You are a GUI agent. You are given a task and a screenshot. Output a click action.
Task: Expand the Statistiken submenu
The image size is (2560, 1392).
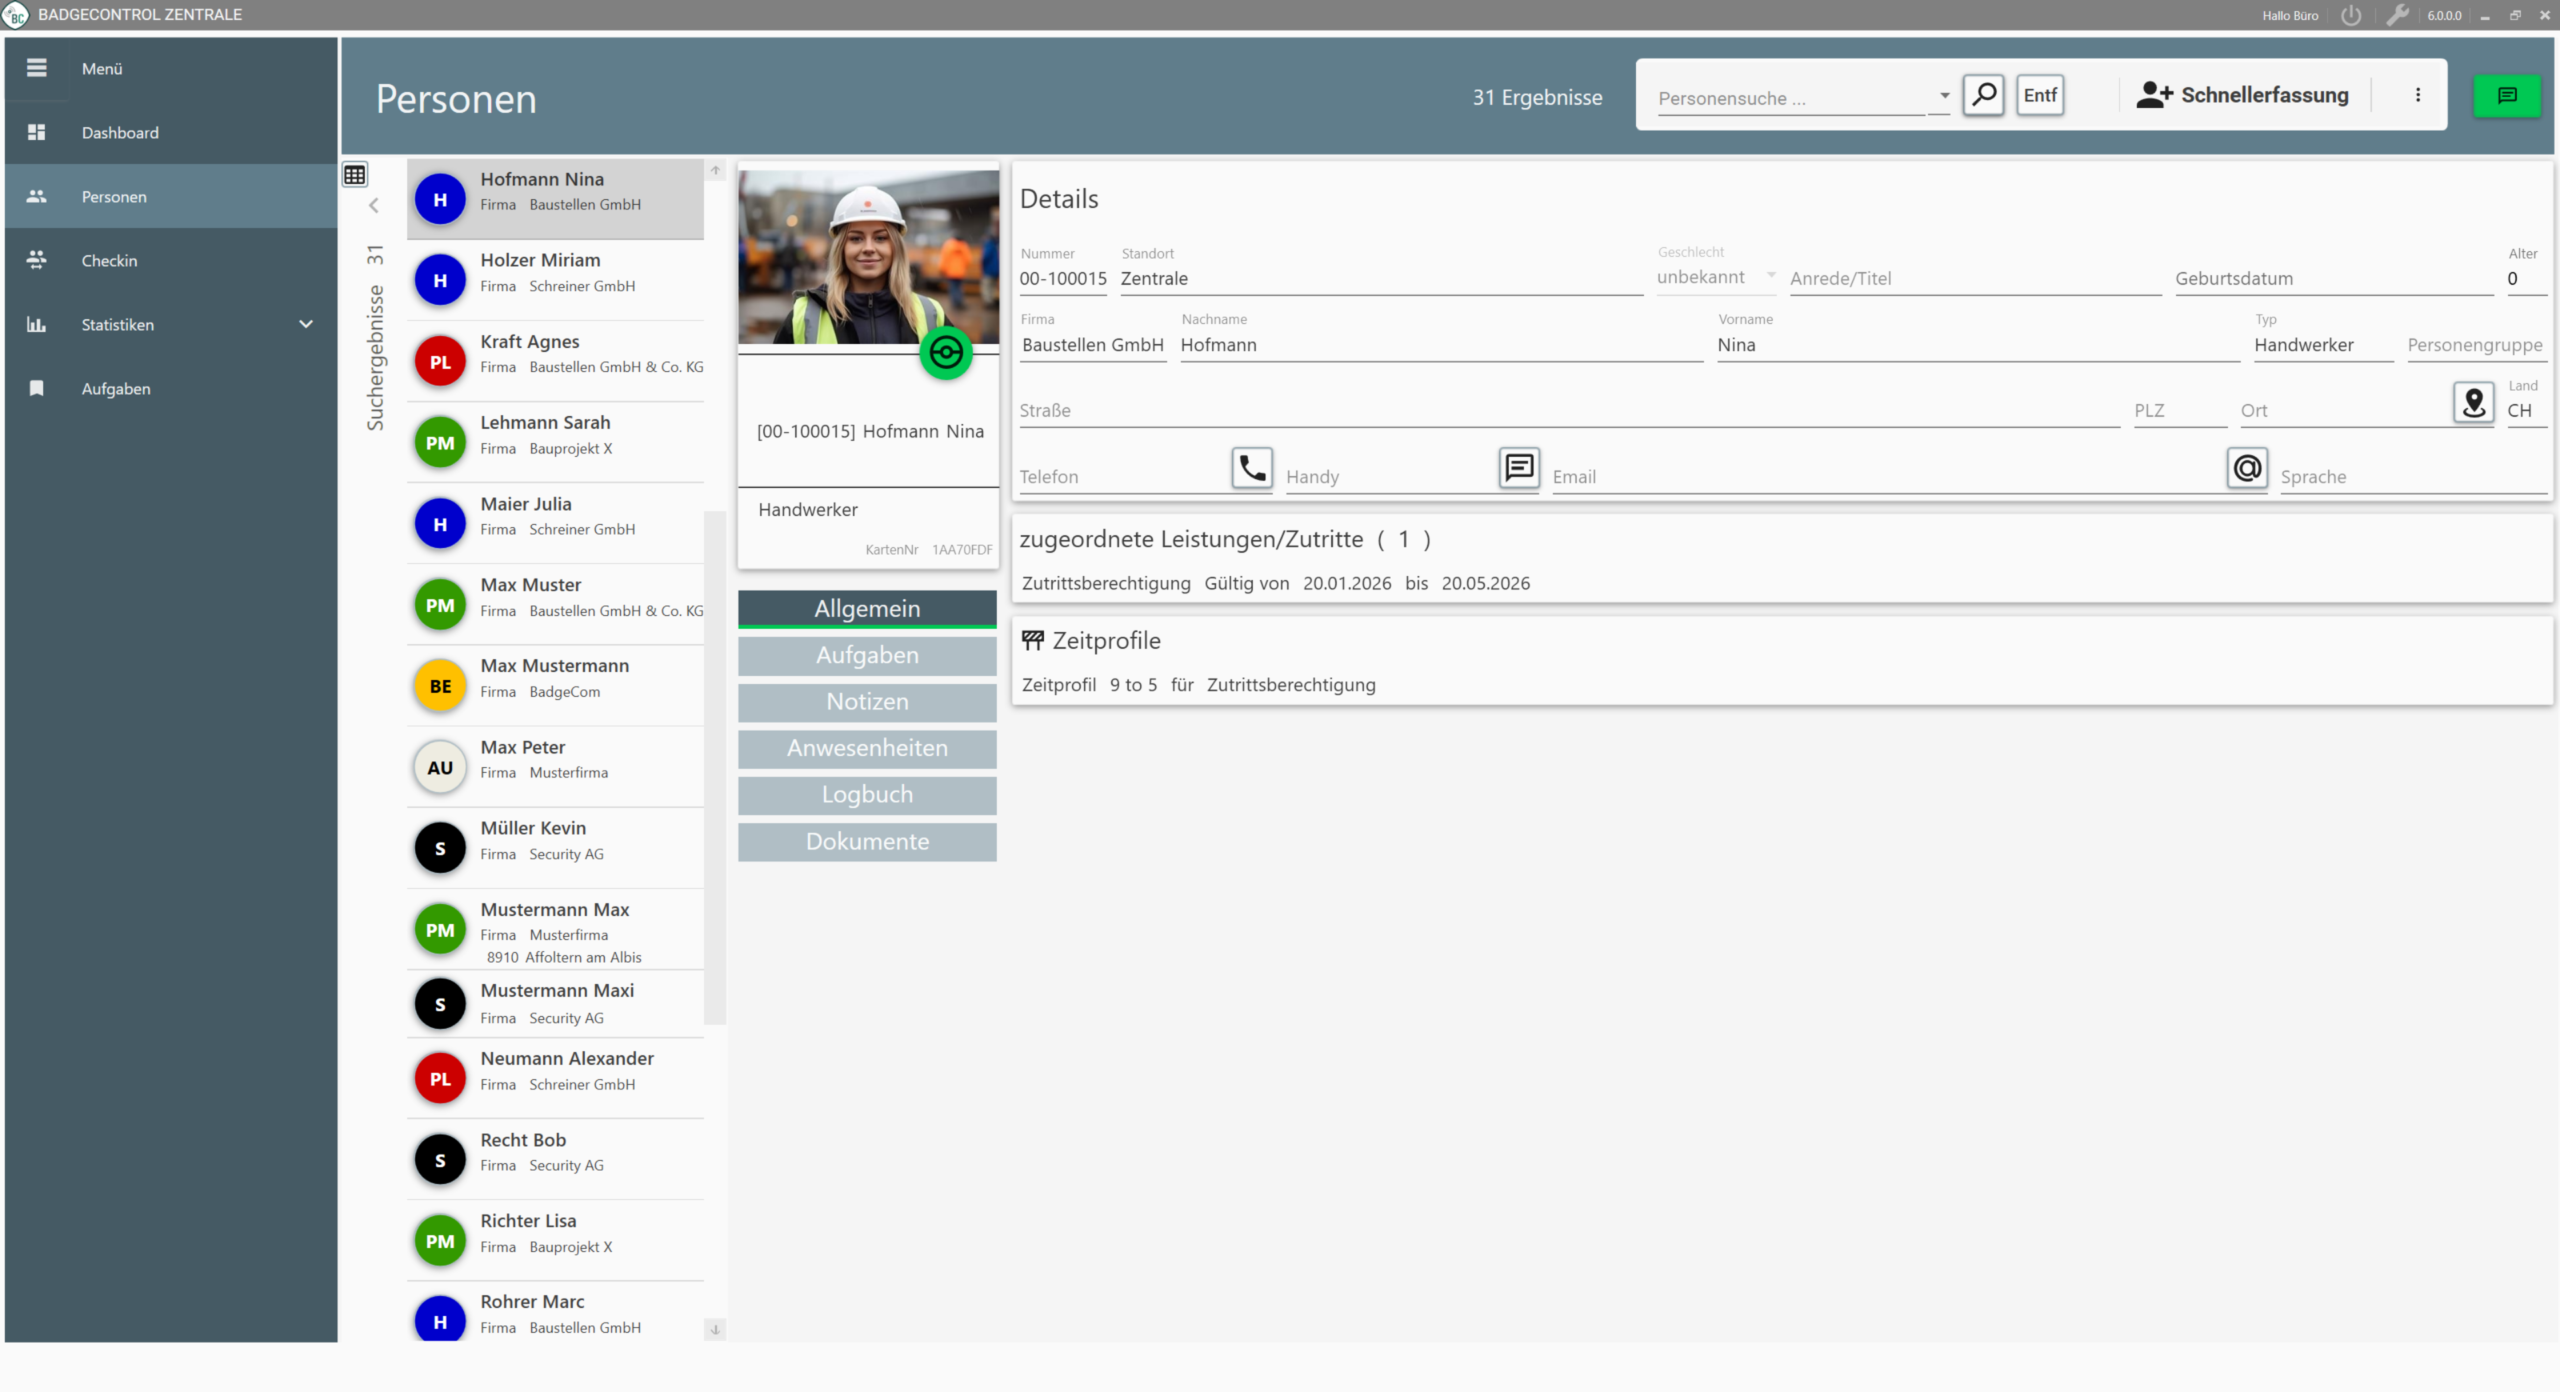[x=306, y=324]
